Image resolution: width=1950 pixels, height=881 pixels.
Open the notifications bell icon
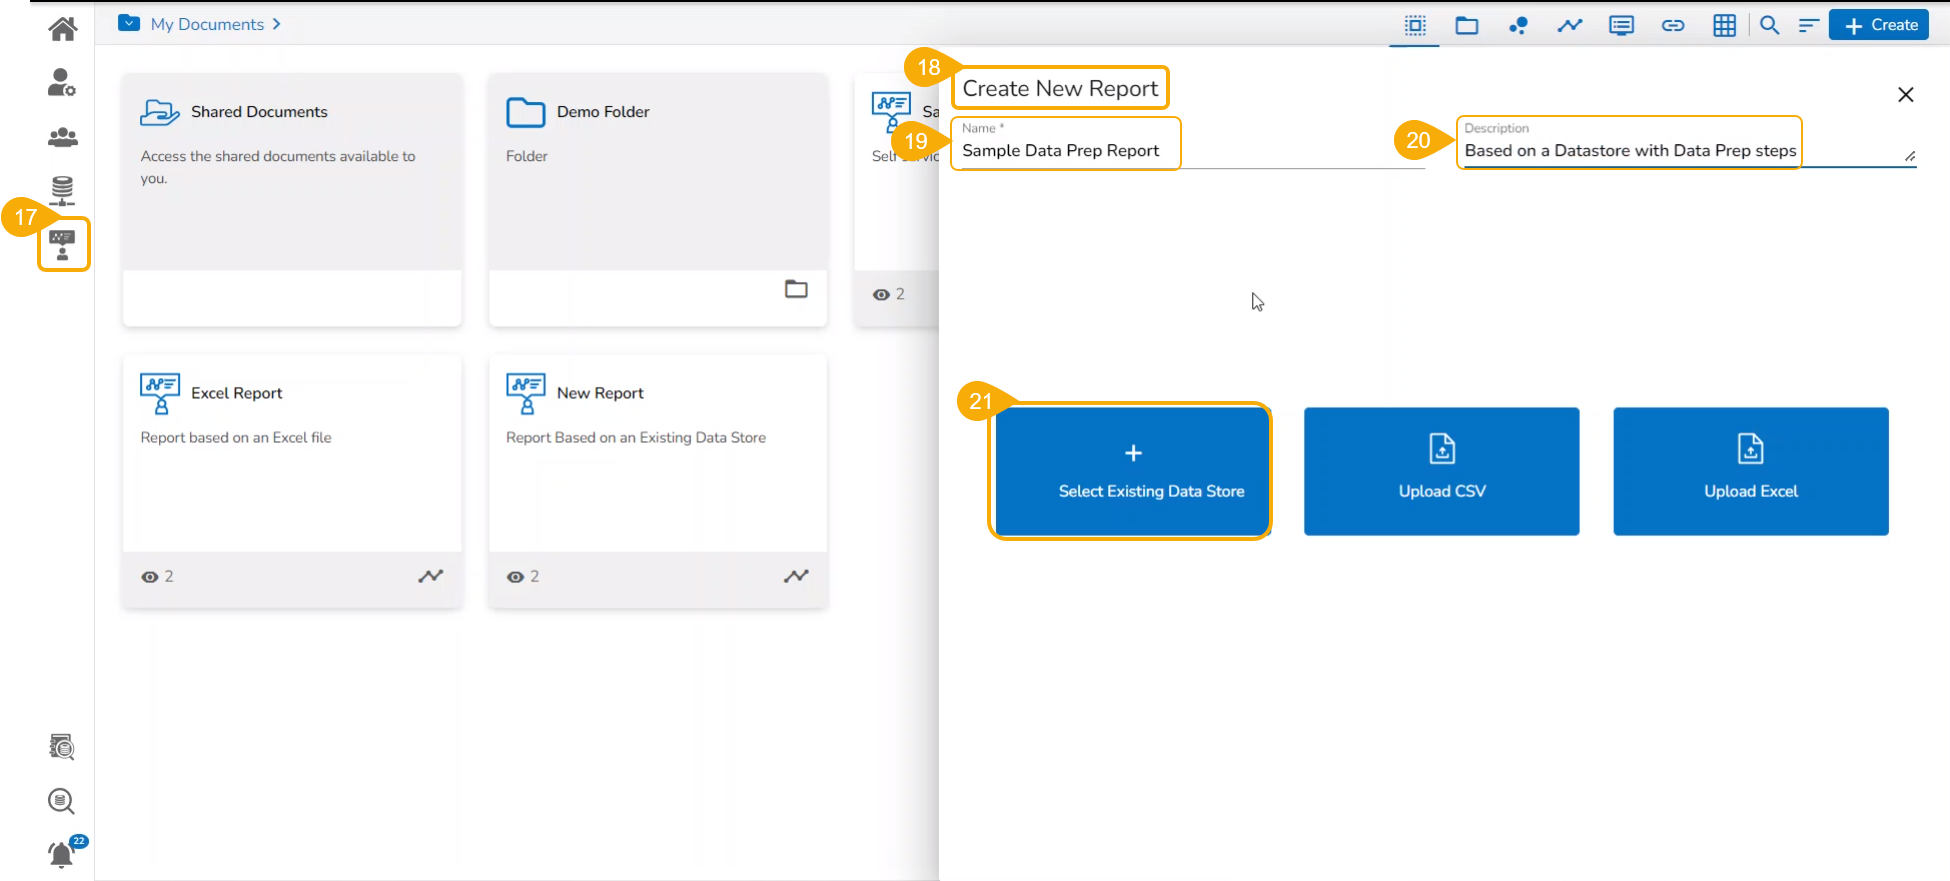pyautogui.click(x=62, y=854)
